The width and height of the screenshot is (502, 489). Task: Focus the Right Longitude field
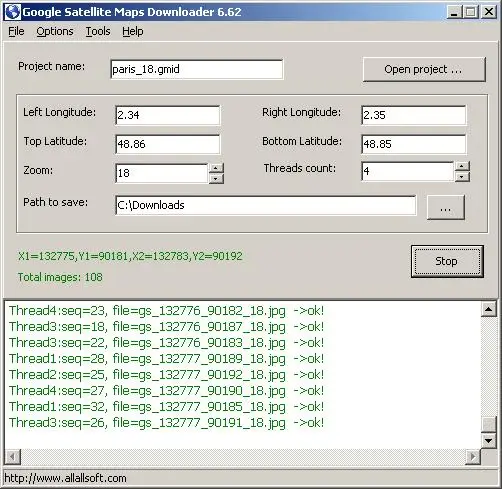coord(414,115)
